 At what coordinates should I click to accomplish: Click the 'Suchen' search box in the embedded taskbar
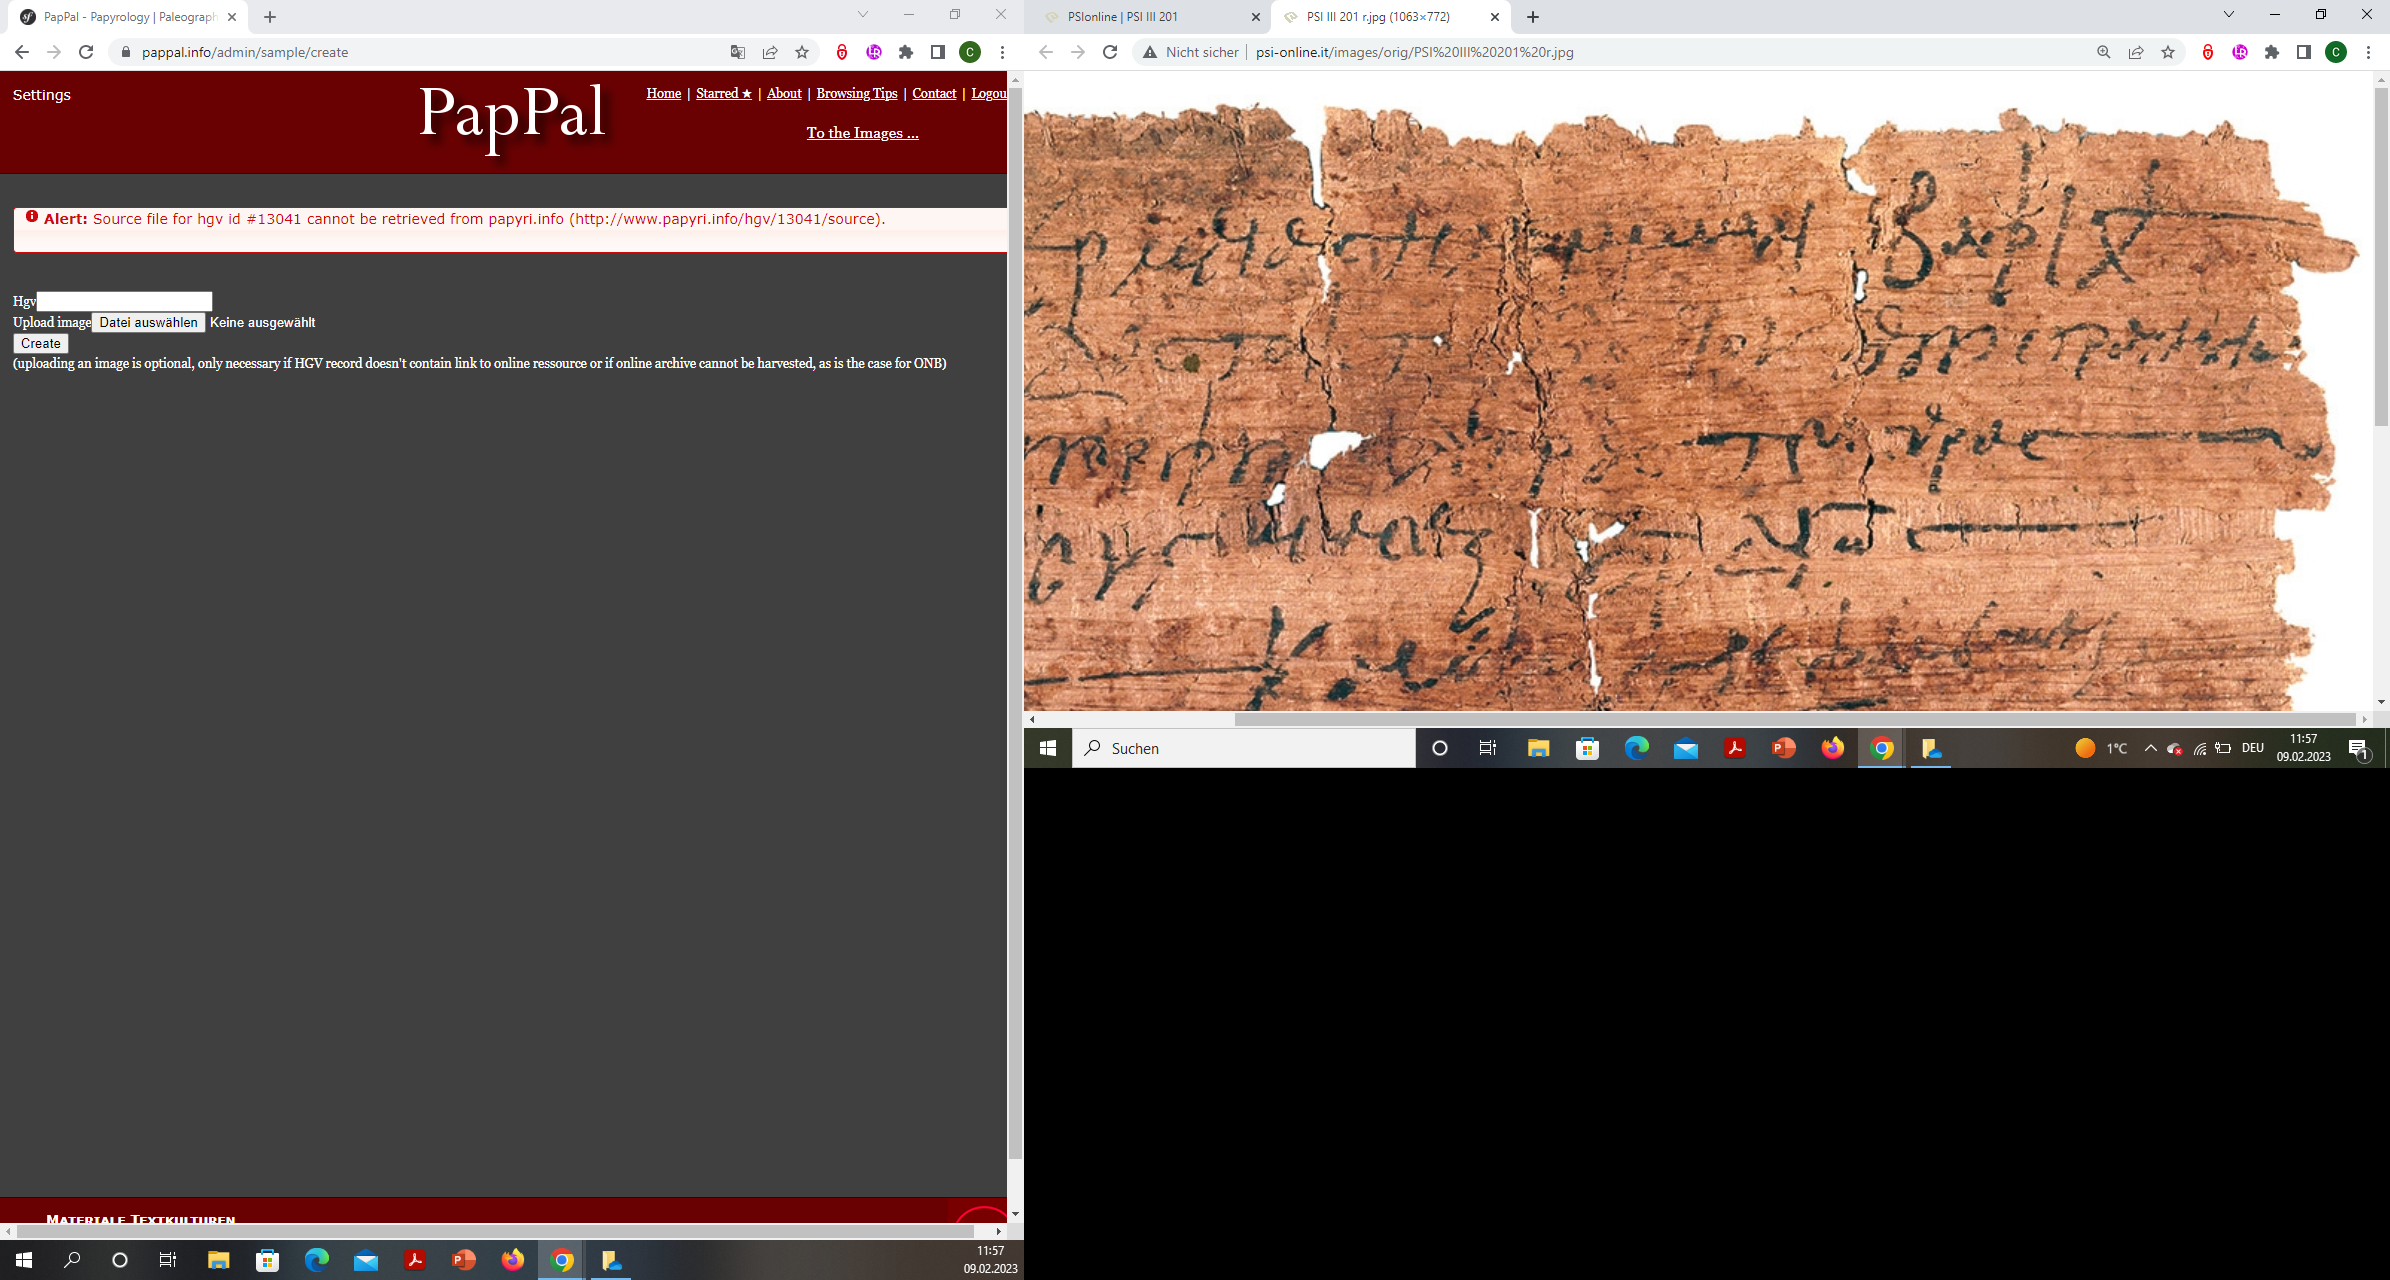point(1244,748)
